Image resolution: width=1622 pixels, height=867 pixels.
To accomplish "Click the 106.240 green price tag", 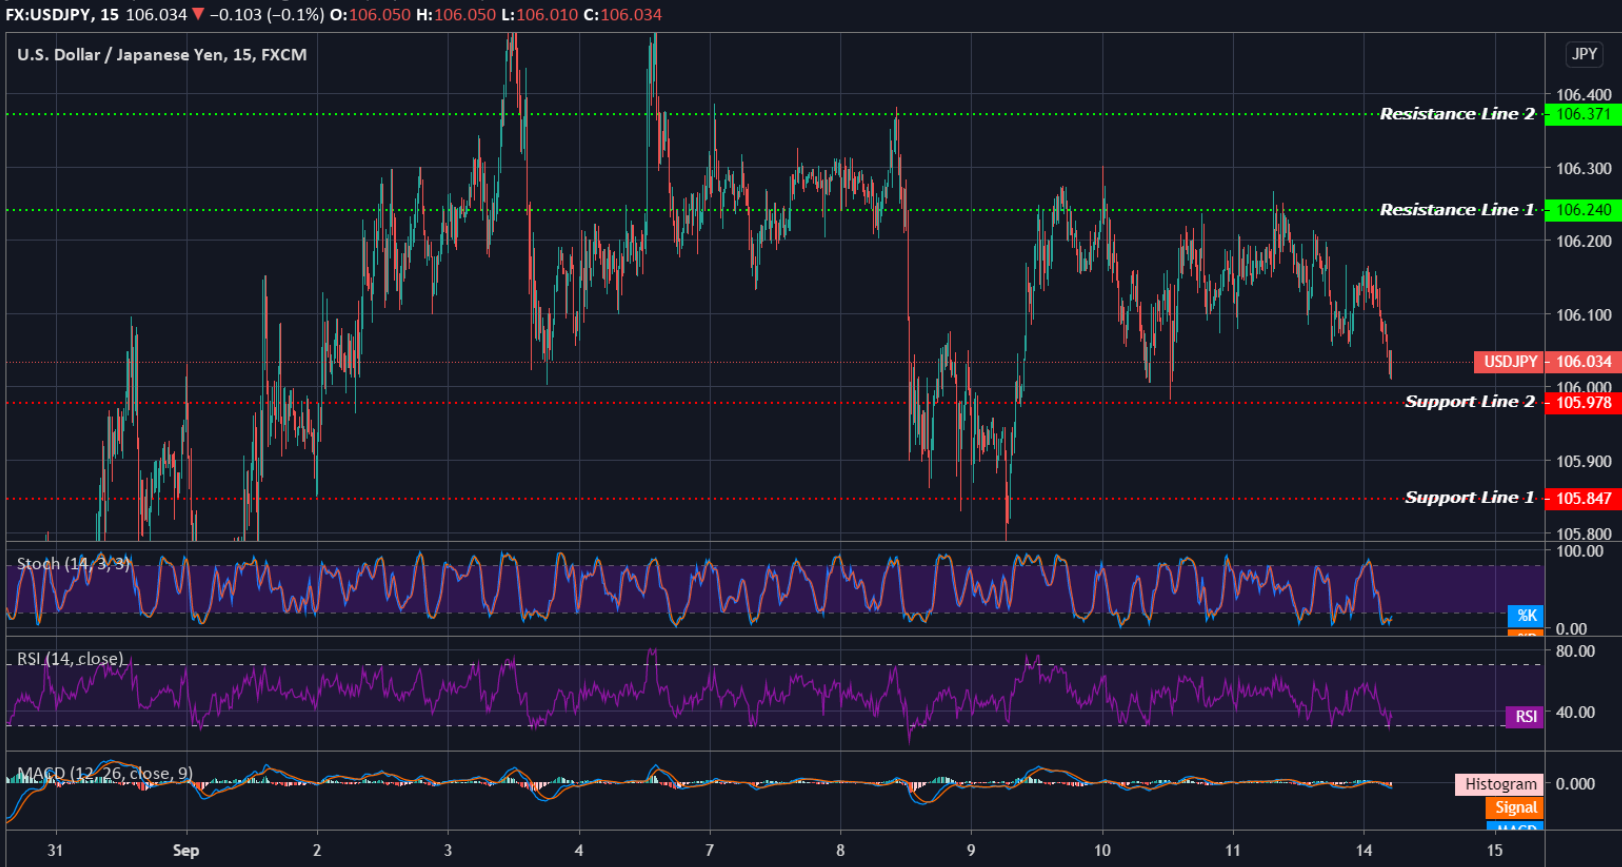I will 1583,210.
